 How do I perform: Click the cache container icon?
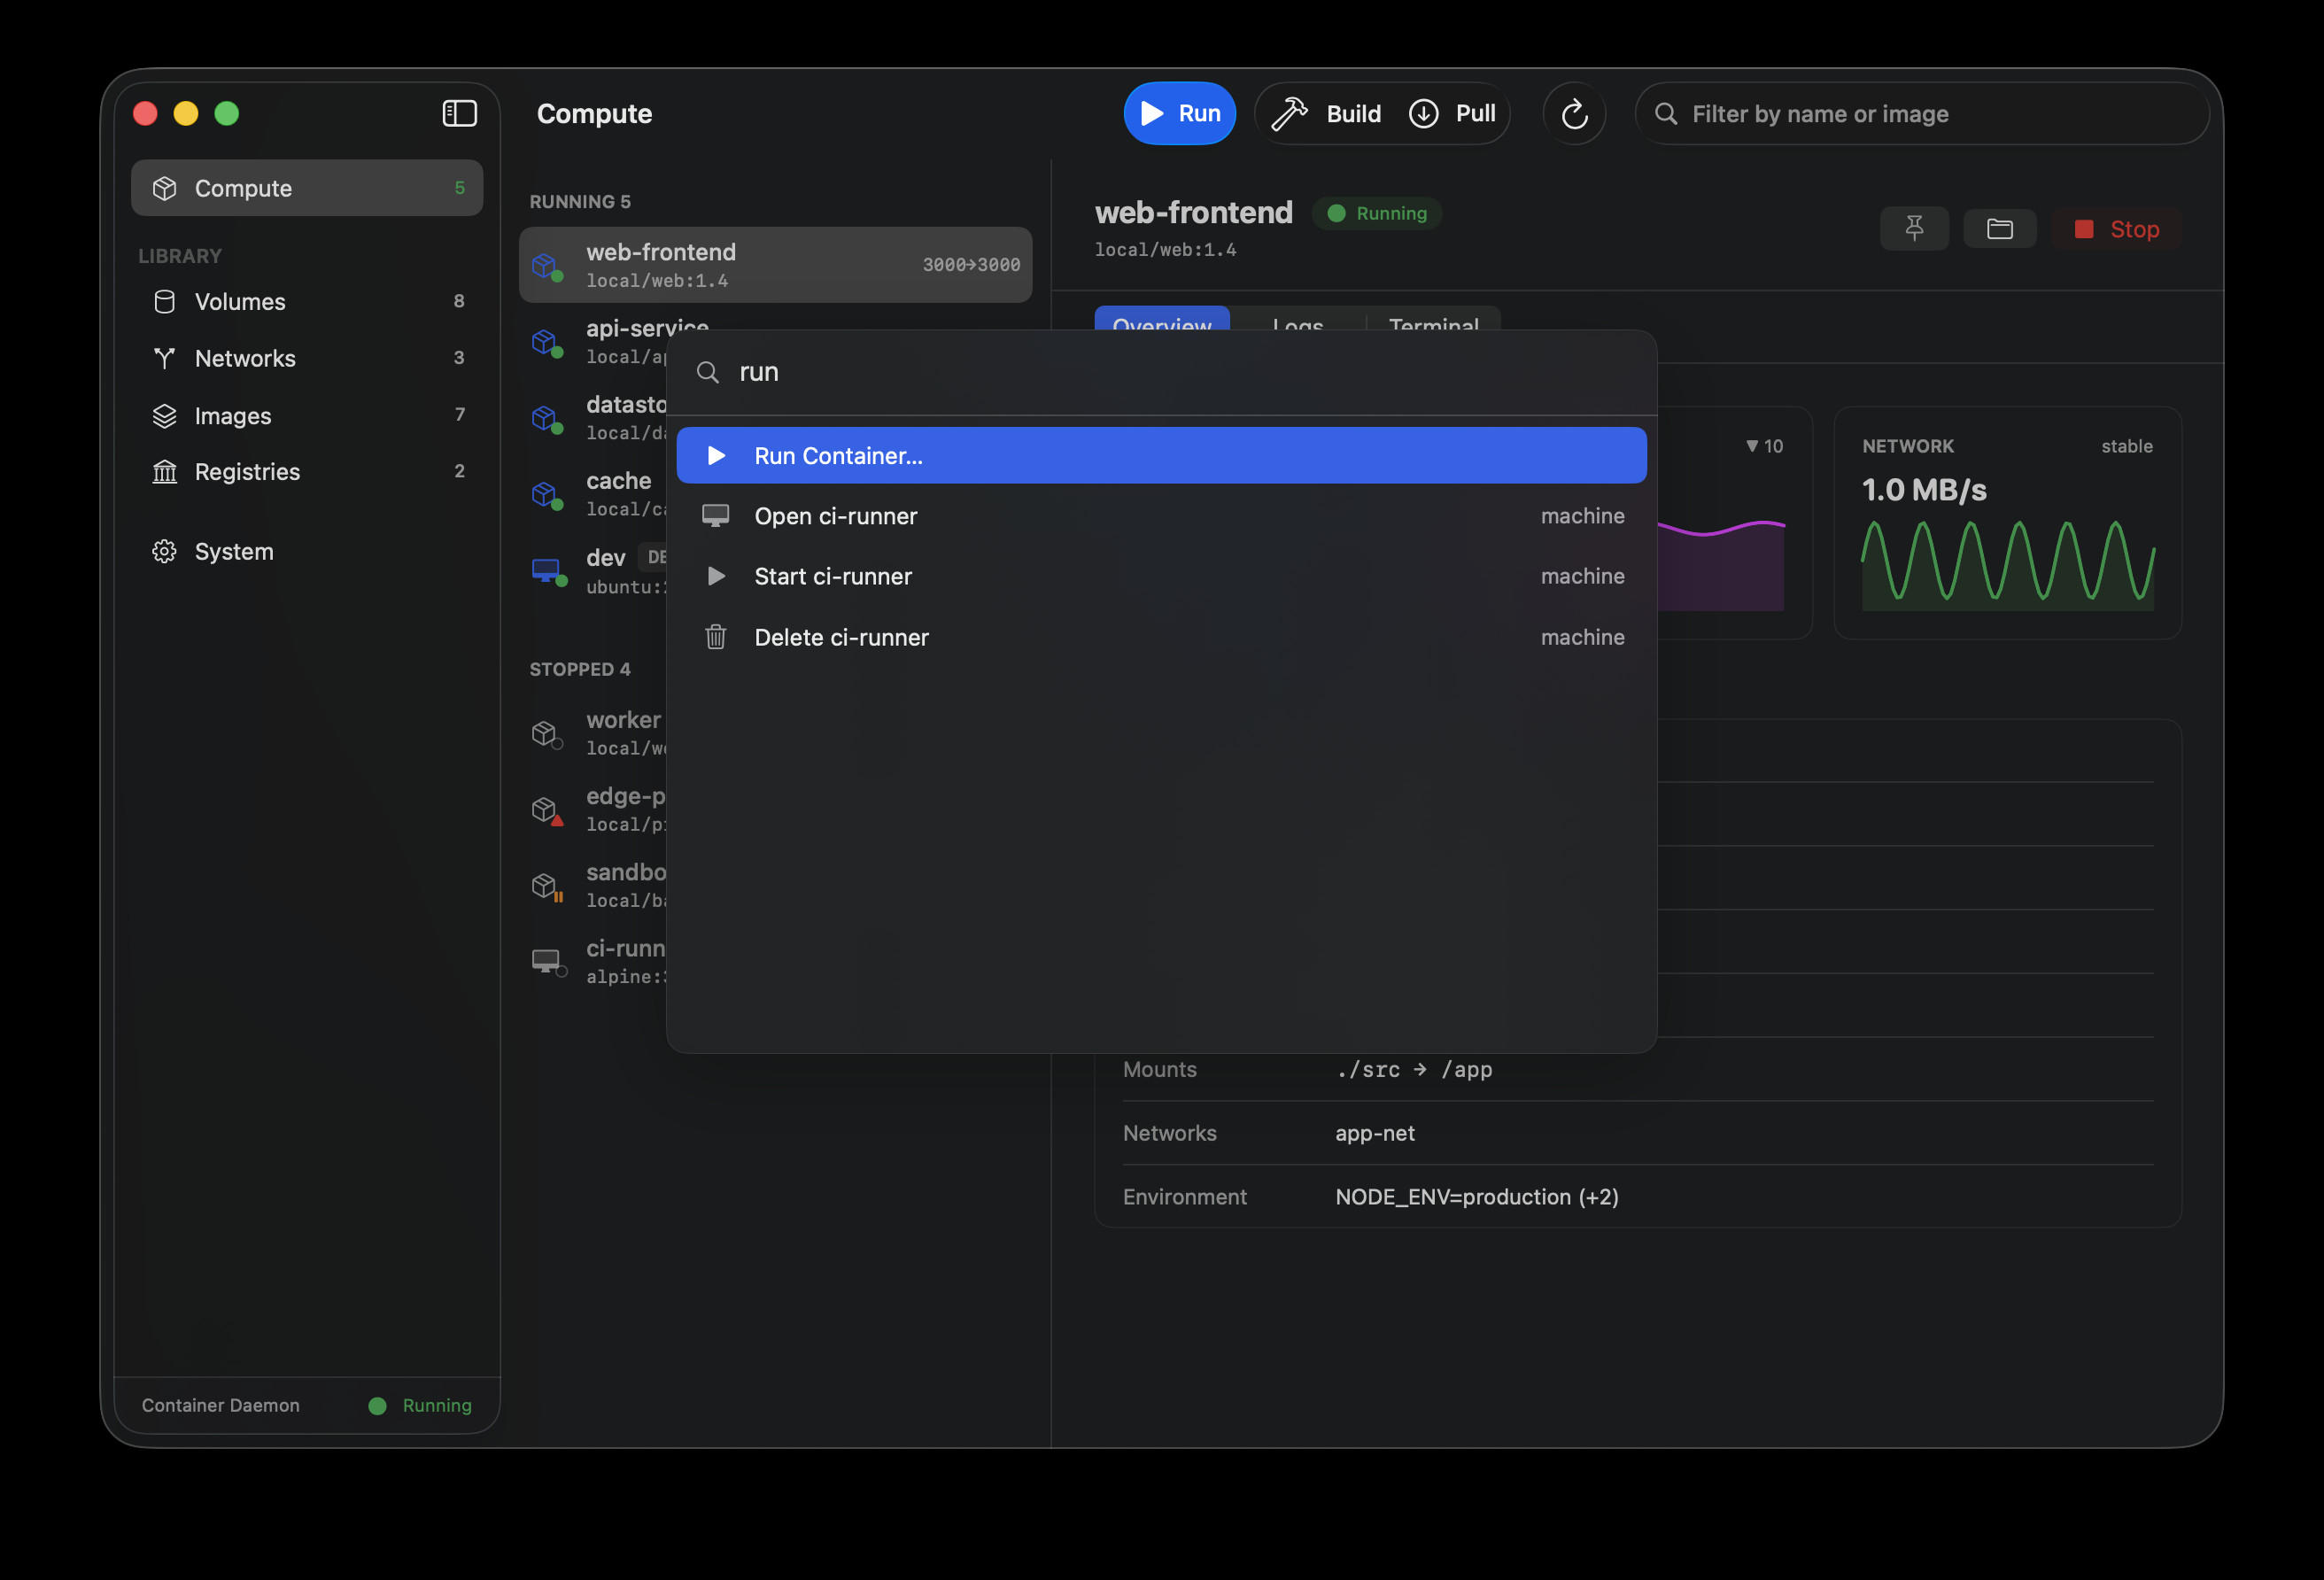pos(547,495)
